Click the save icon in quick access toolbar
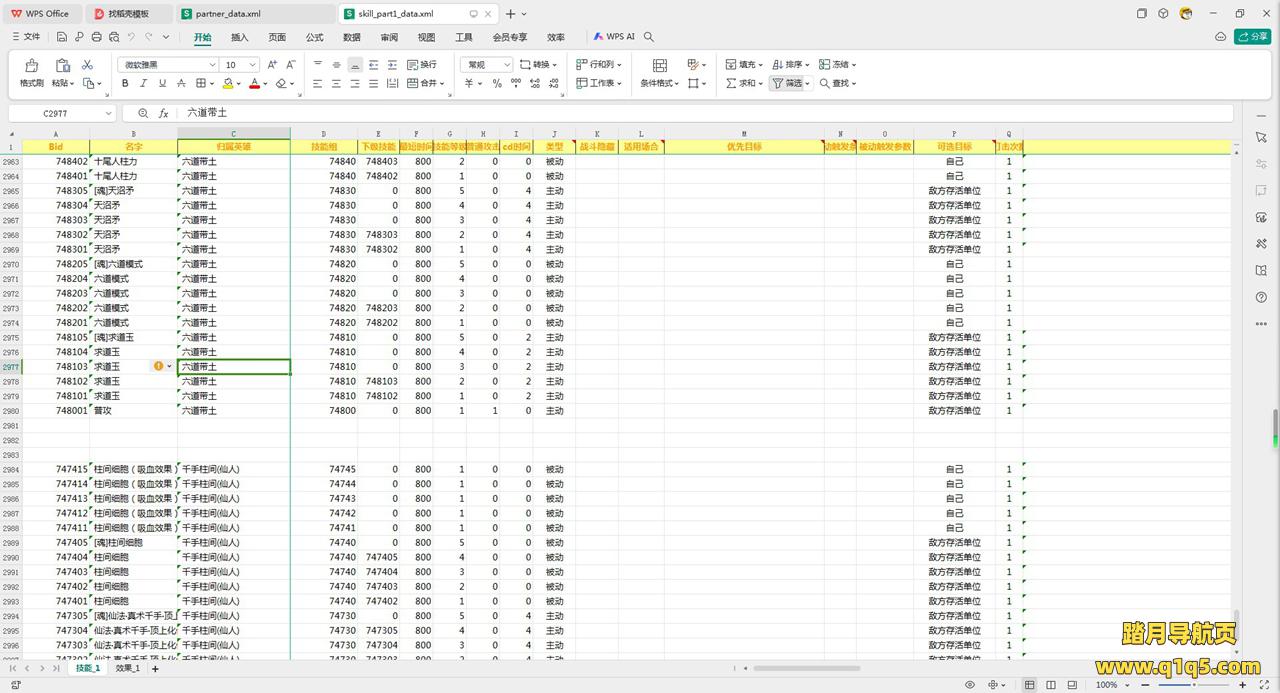 tap(62, 37)
